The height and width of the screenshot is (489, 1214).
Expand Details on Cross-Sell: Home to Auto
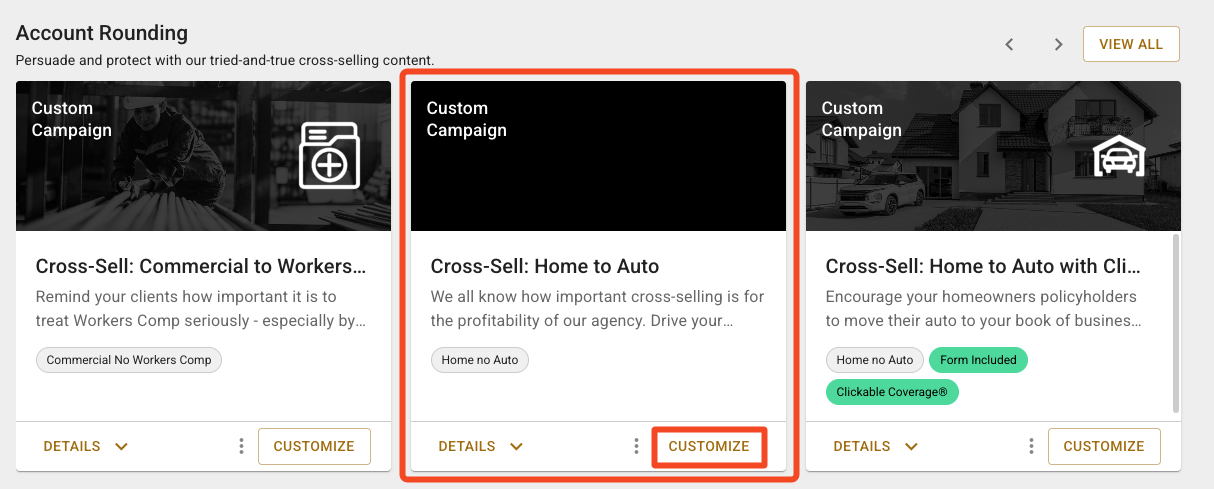click(x=481, y=446)
